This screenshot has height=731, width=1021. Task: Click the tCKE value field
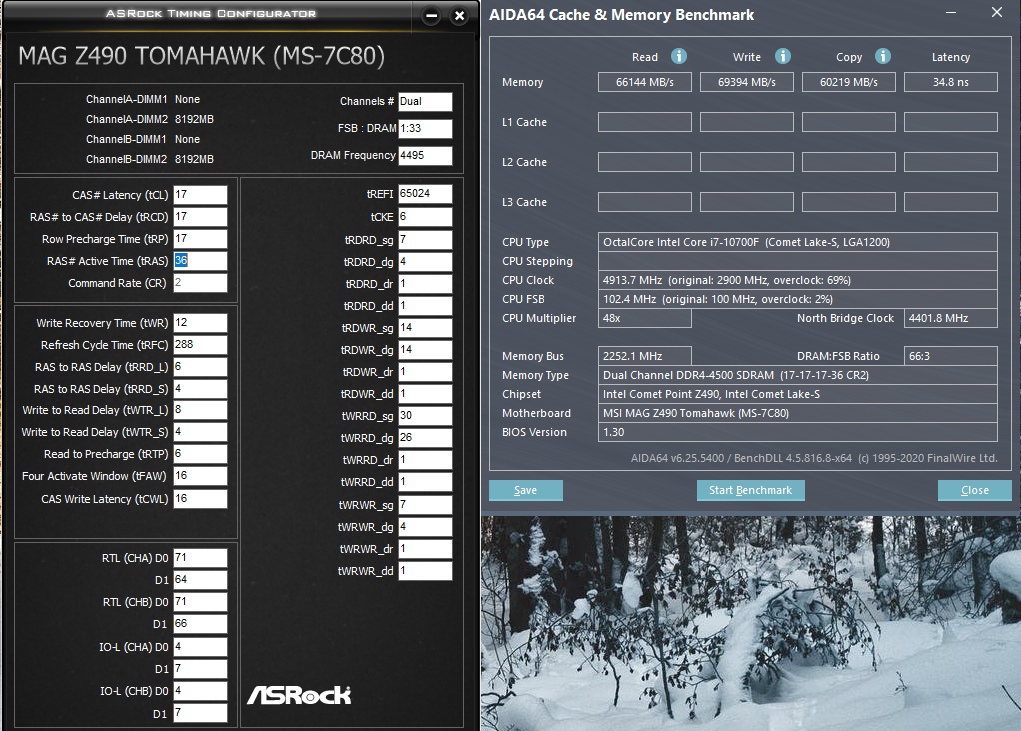pos(425,217)
